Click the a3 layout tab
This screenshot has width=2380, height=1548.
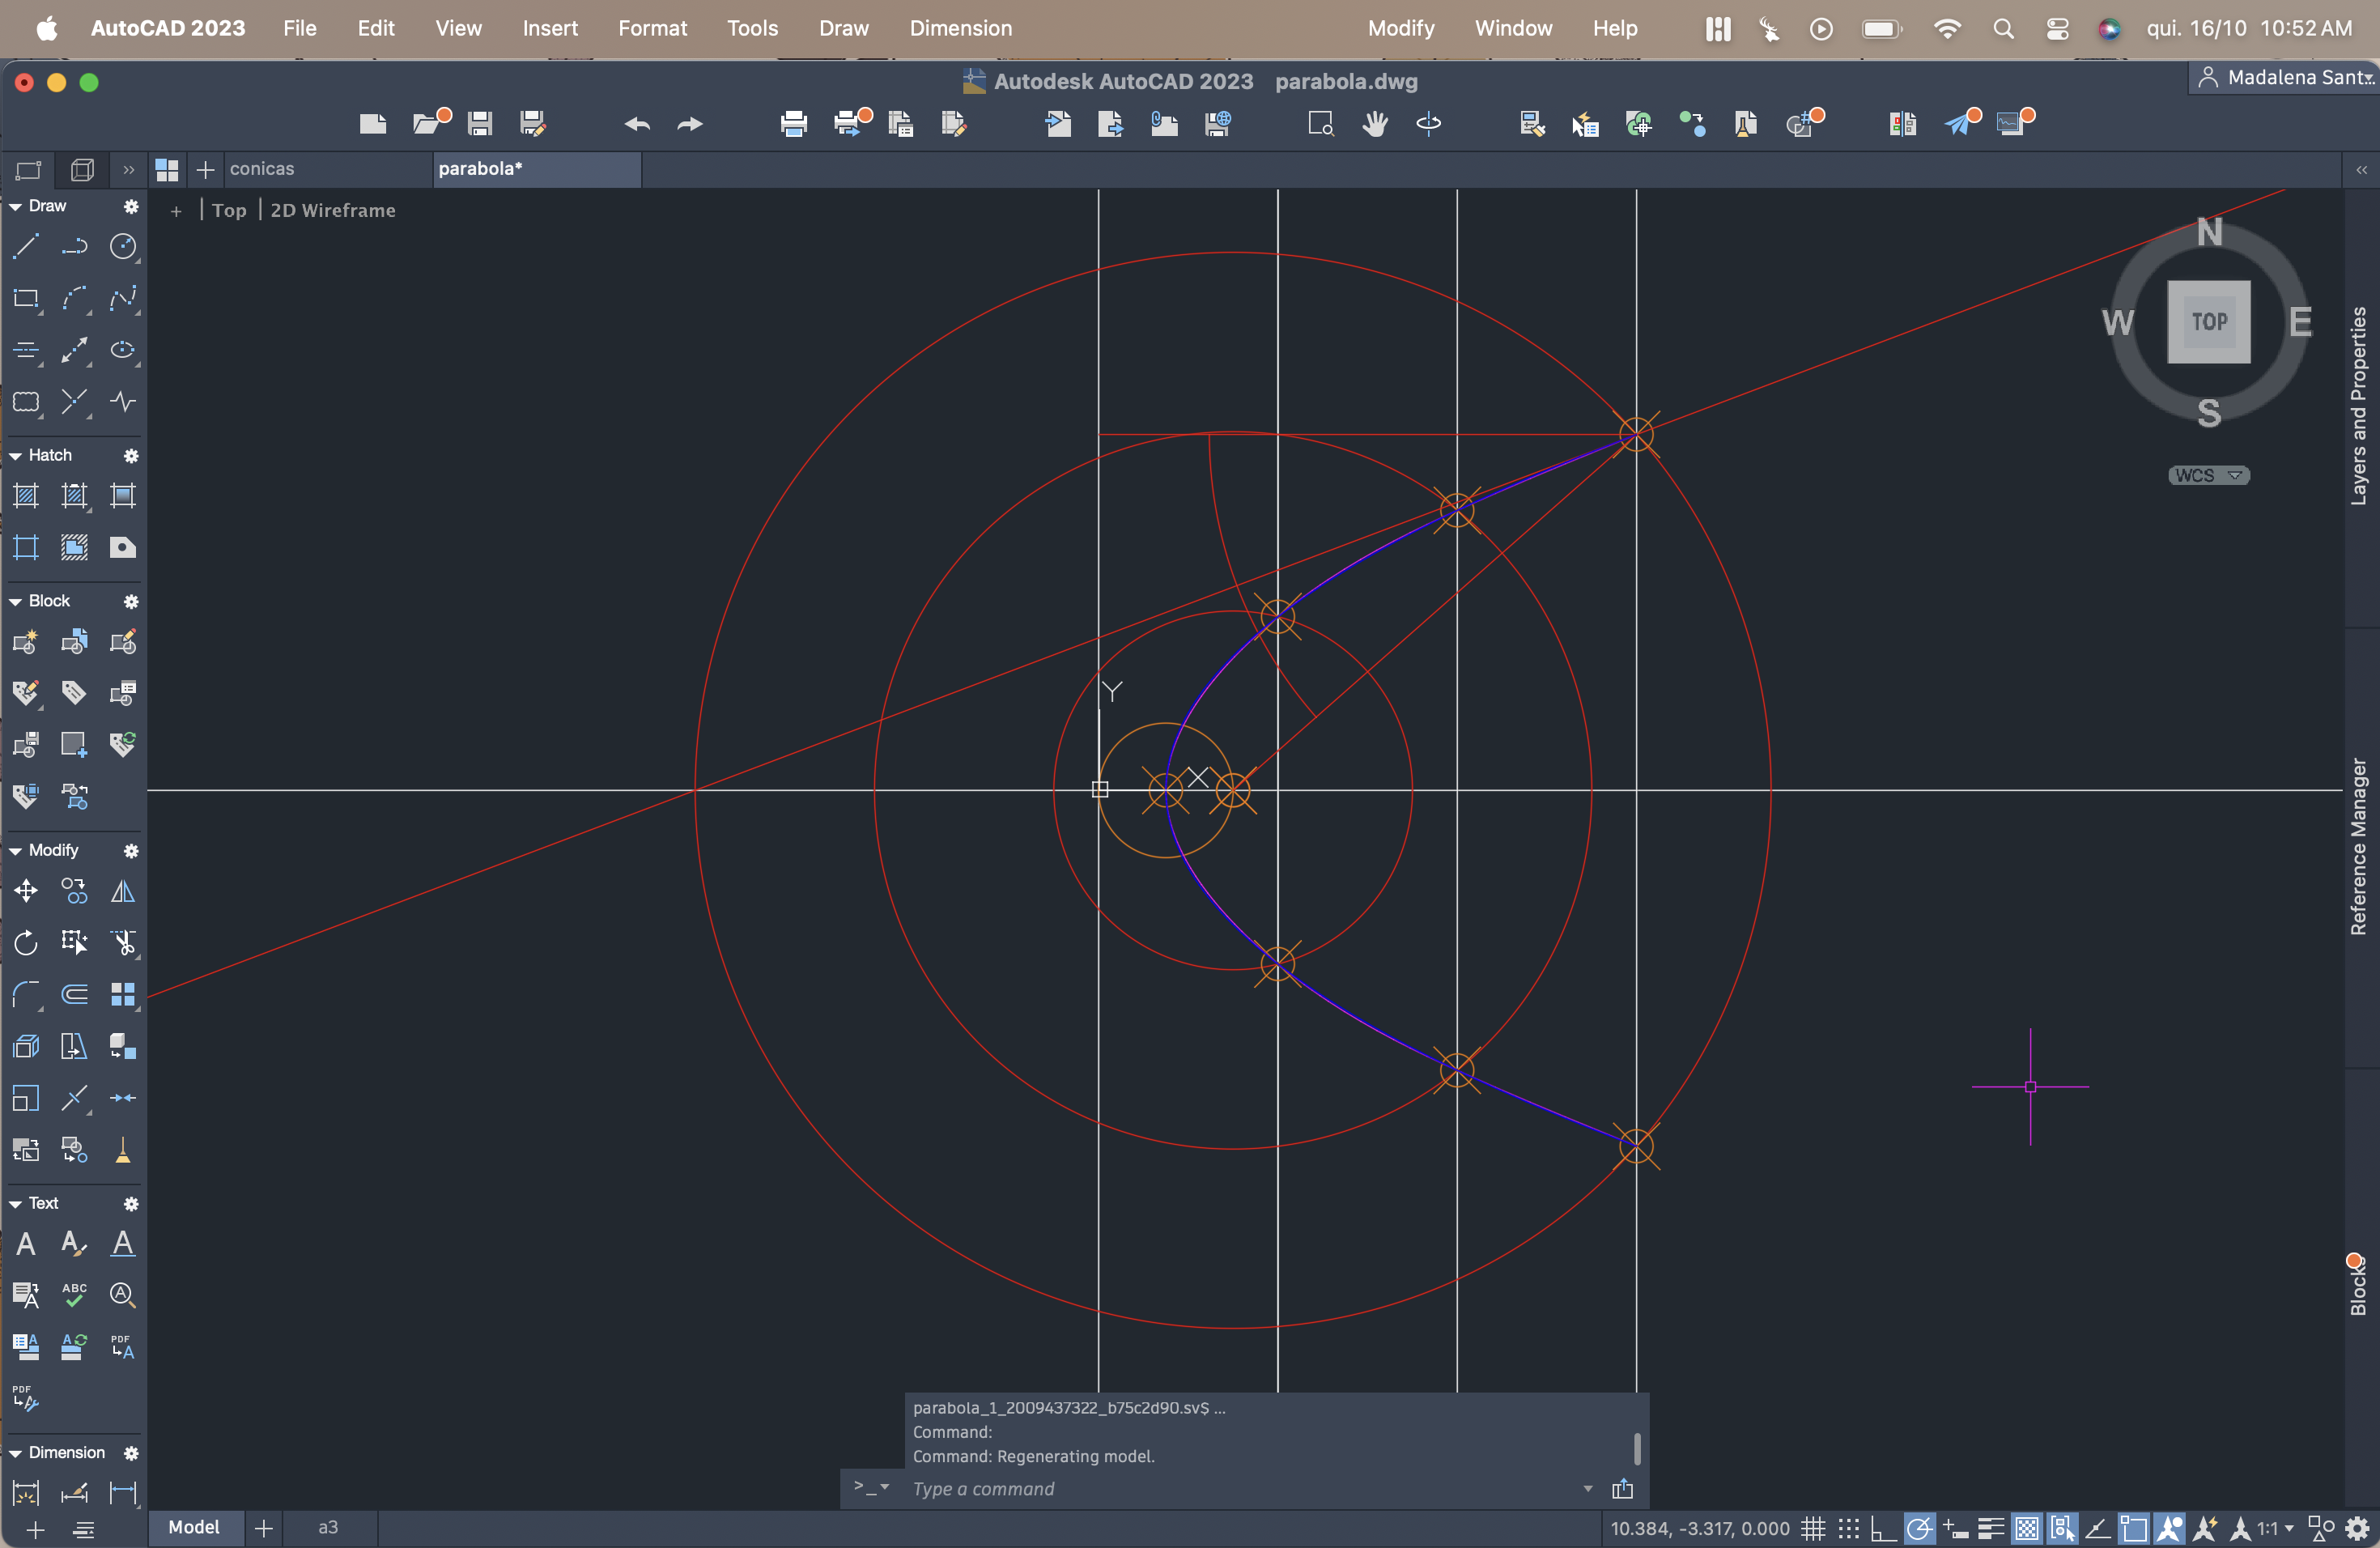(x=328, y=1528)
